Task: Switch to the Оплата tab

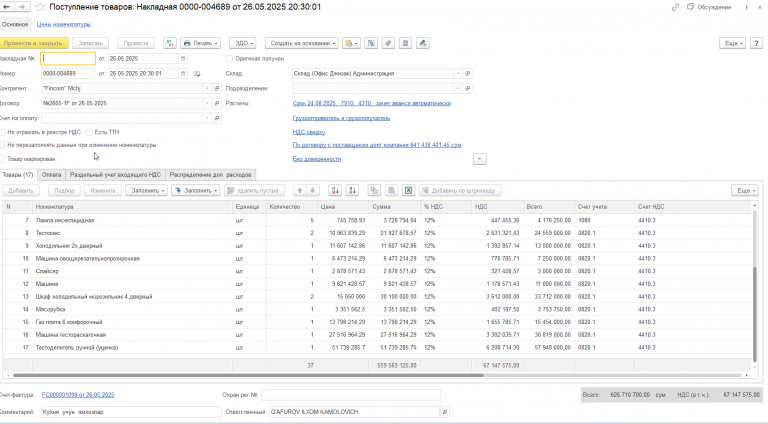Action: tap(51, 175)
